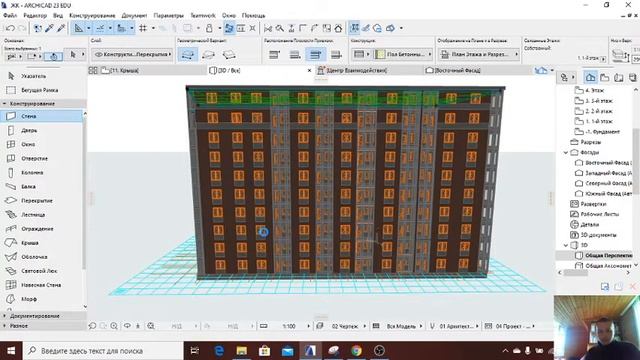Choose the first geometry method icon
Screen dimensions: 640x360
pyautogui.click(x=187, y=54)
